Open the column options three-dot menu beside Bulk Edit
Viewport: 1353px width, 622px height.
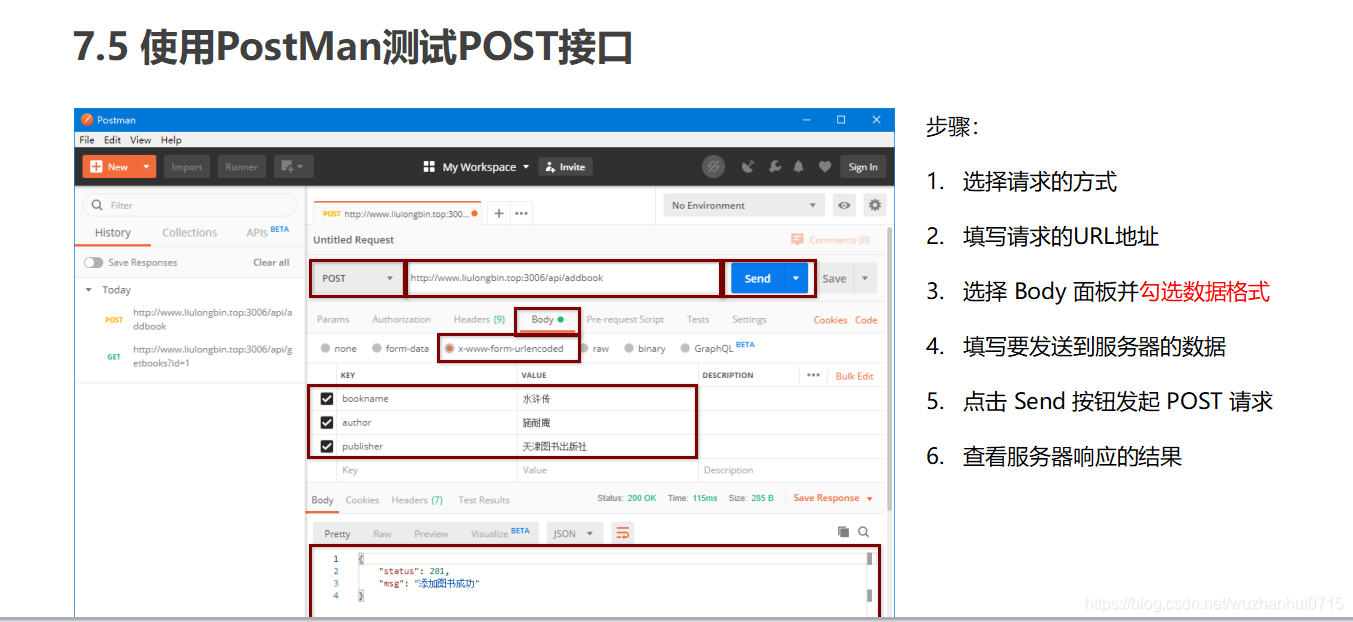[x=813, y=375]
